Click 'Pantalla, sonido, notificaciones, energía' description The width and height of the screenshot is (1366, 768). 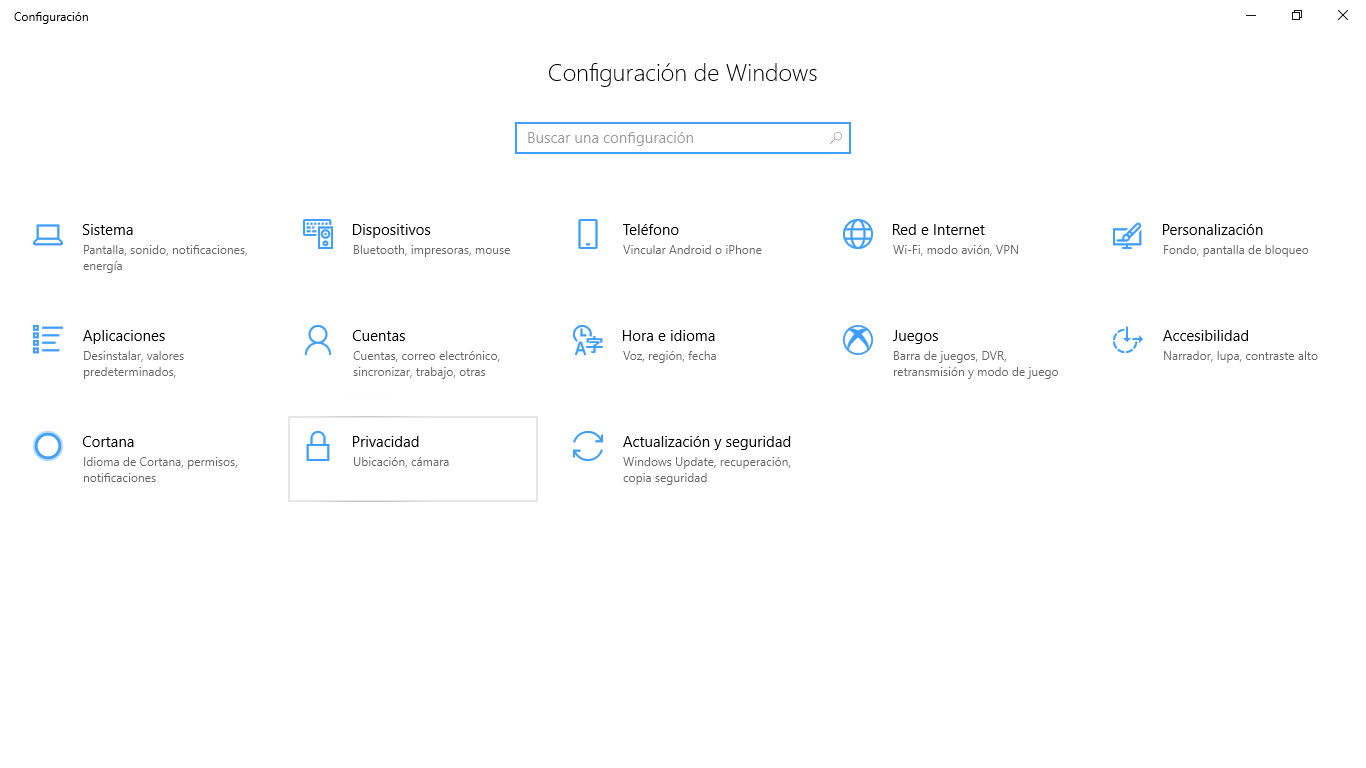tap(165, 258)
